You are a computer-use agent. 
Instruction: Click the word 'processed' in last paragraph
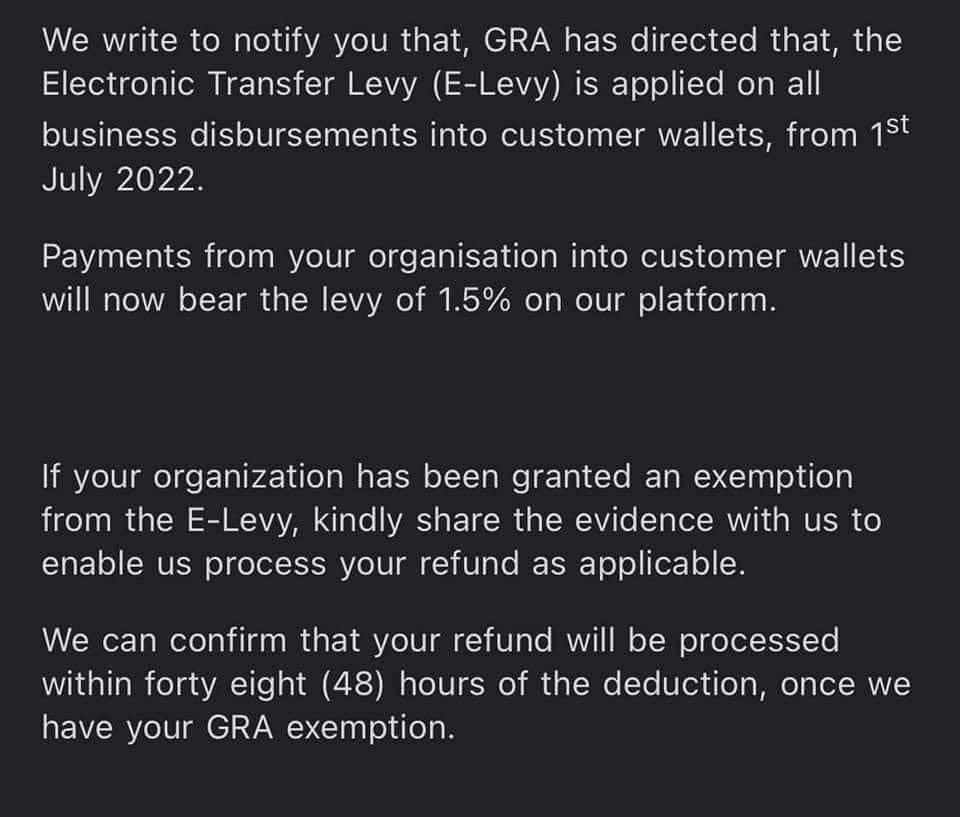(759, 641)
